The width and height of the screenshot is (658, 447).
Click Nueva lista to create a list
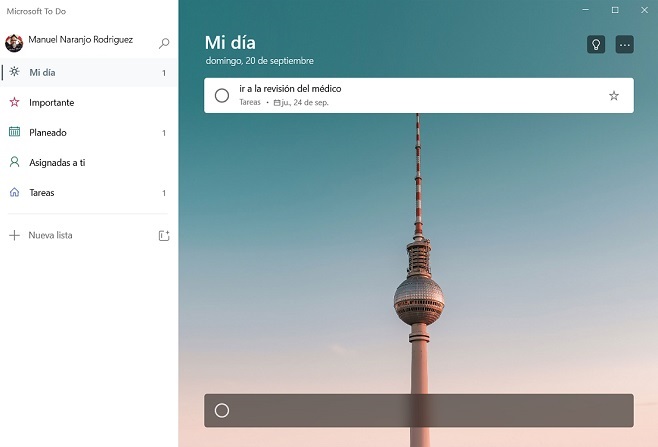click(50, 235)
